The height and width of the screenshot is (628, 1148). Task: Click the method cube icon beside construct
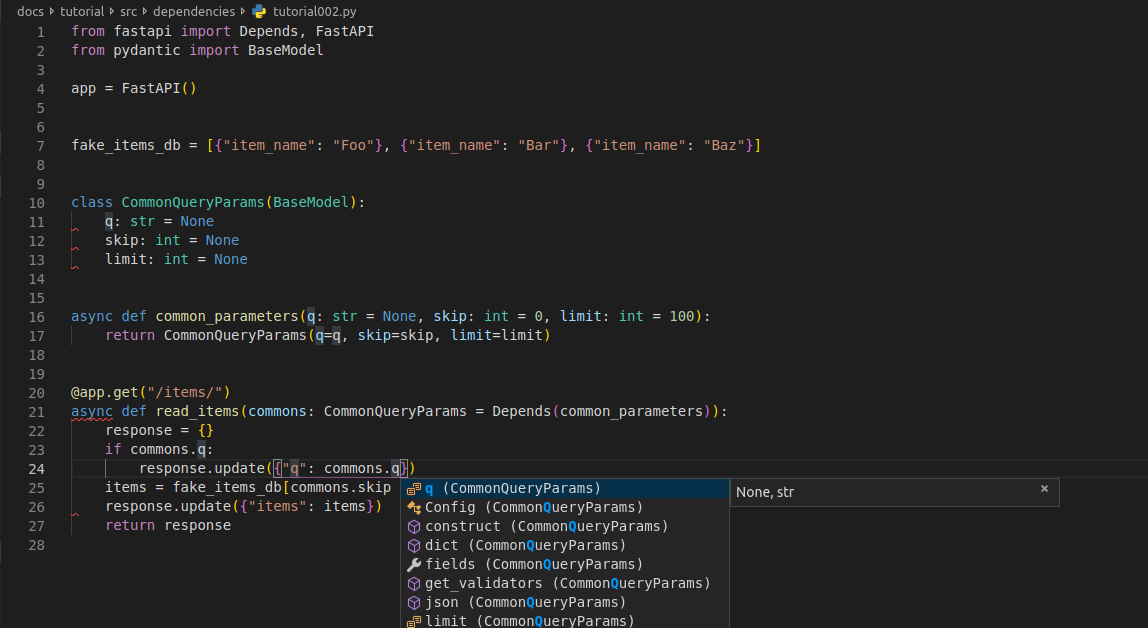[x=414, y=527]
